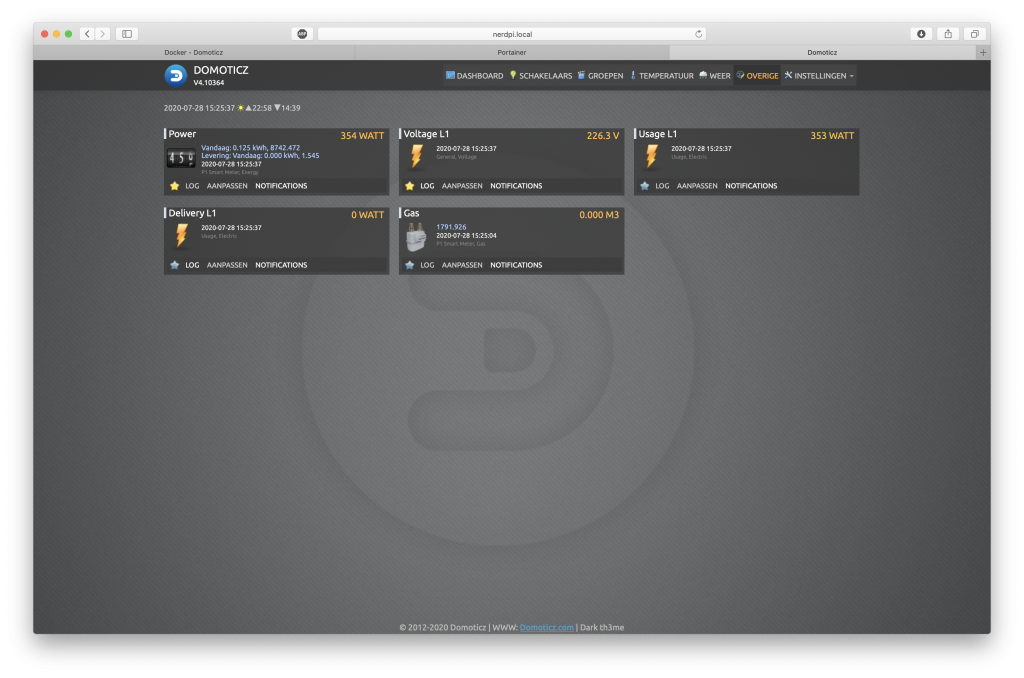
Task: Click the 354 WATT power value
Action: (x=362, y=136)
